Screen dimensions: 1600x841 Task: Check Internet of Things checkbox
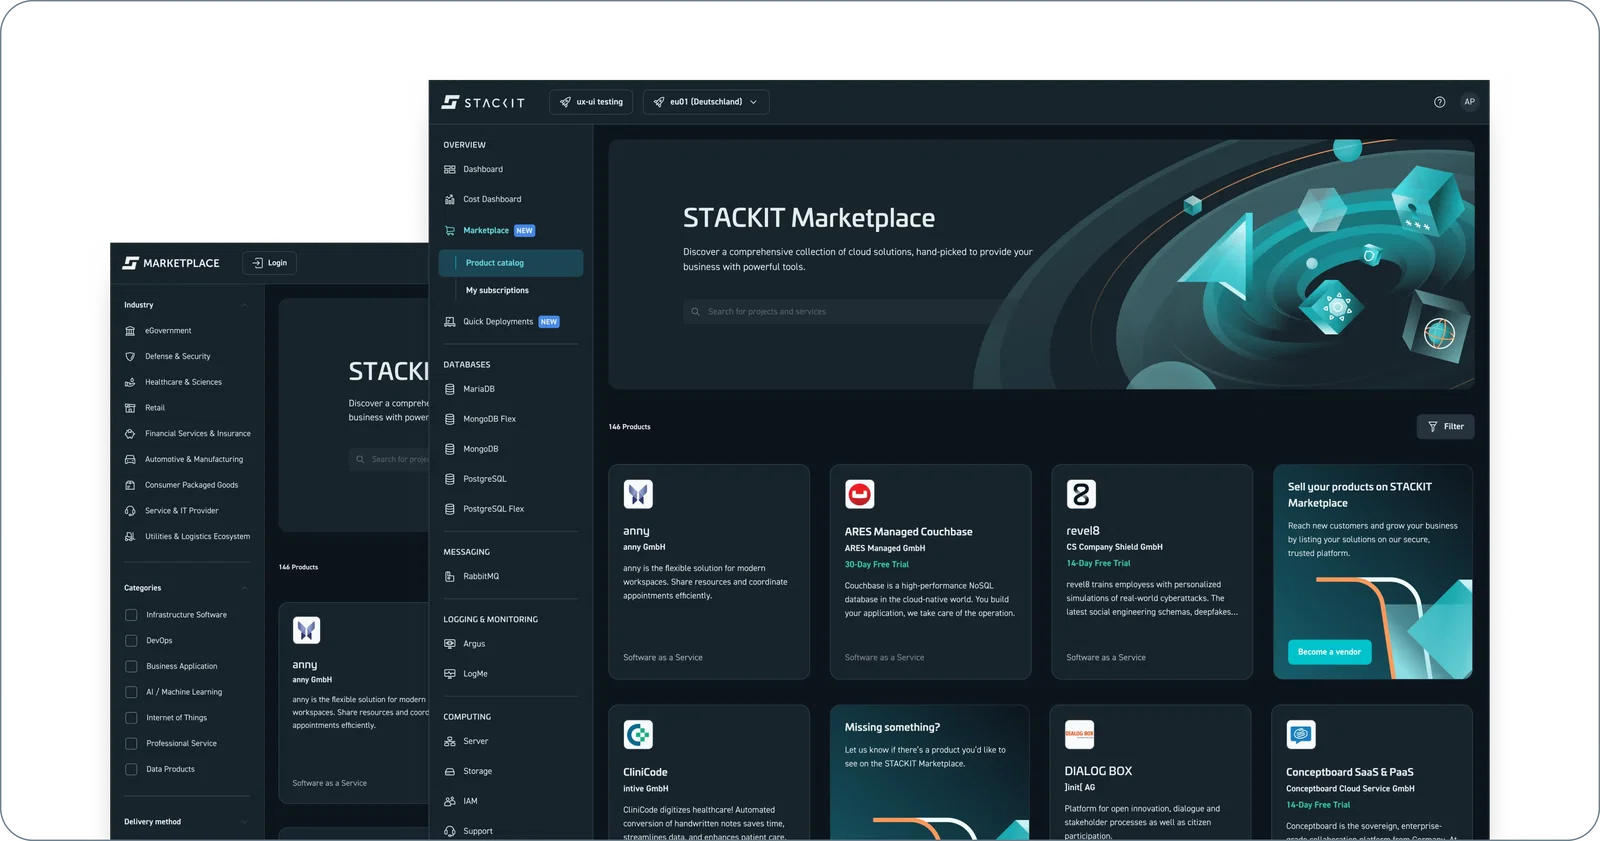pyautogui.click(x=131, y=718)
